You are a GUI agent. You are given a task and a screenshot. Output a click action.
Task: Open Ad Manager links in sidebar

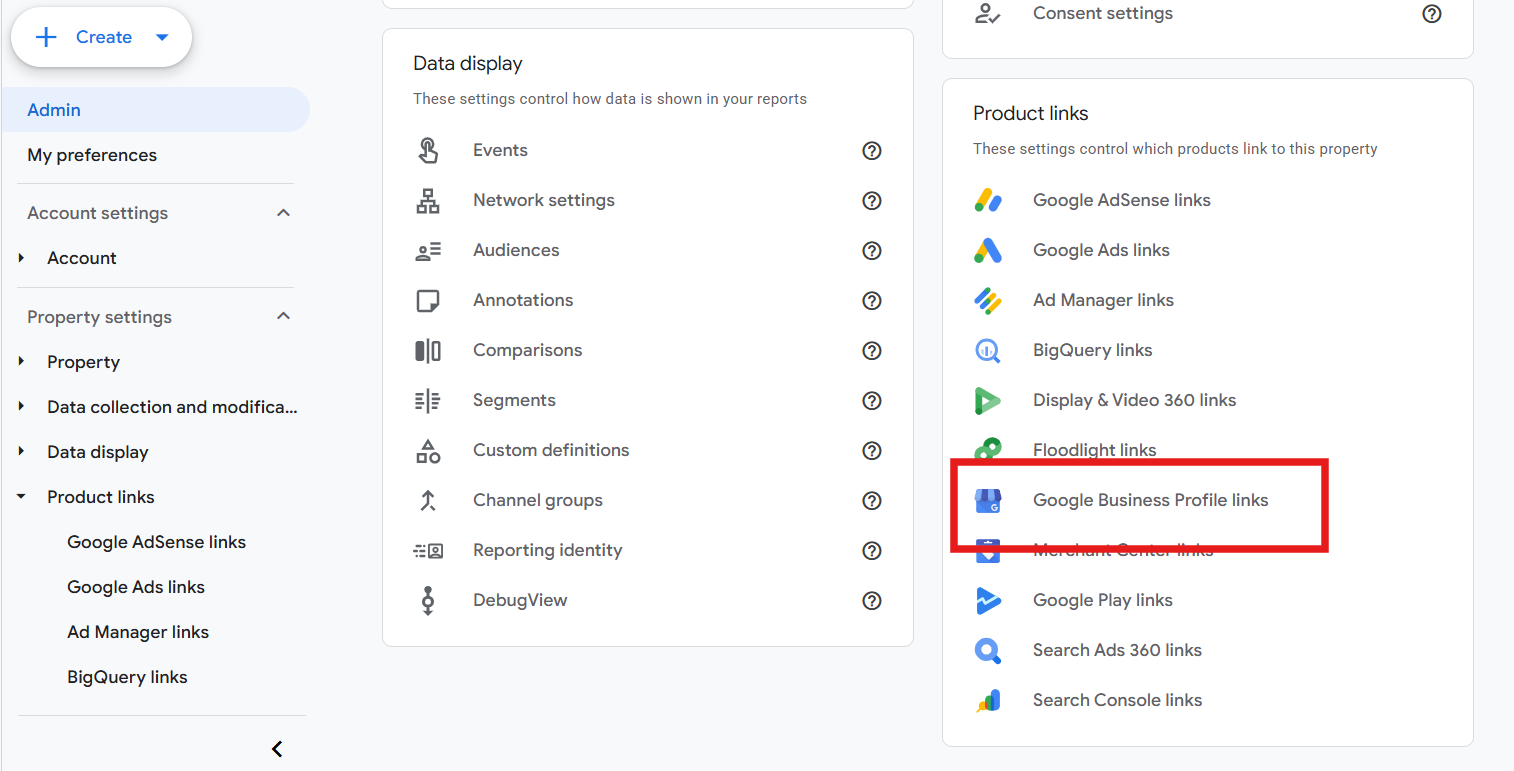point(138,632)
